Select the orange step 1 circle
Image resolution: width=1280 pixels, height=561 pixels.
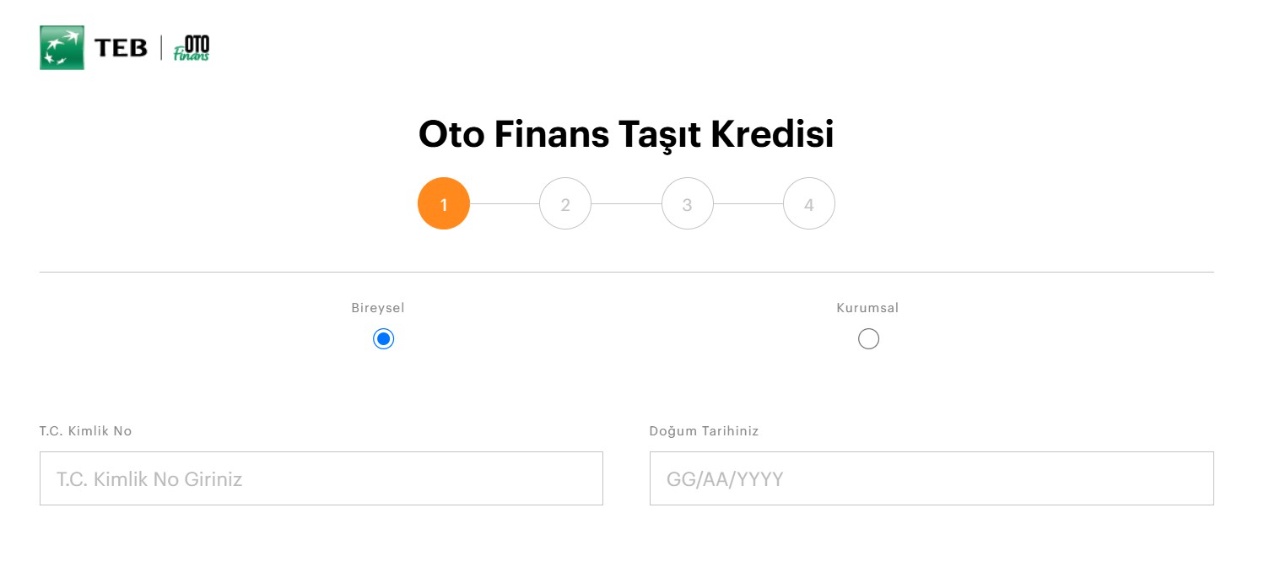[443, 204]
